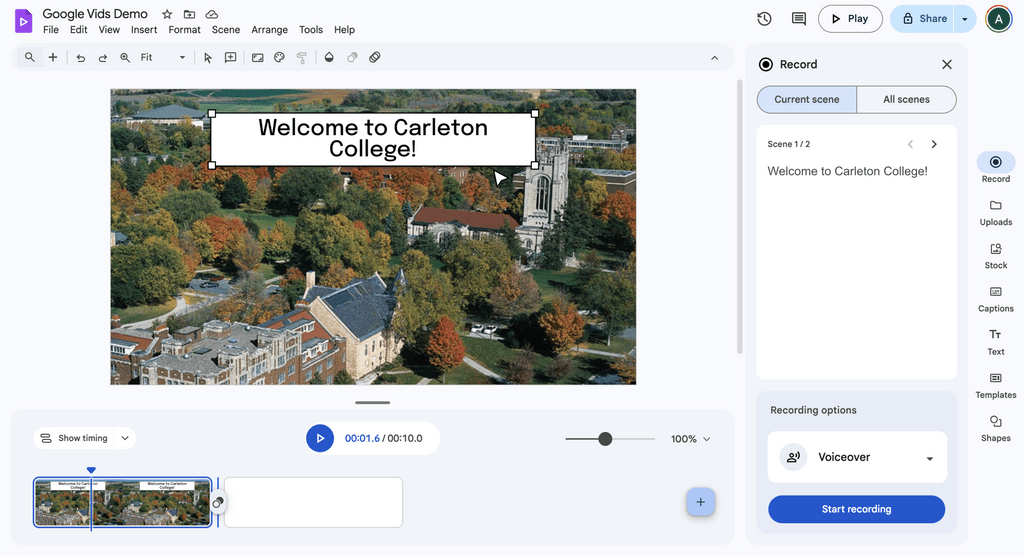Open the Help menu
The height and width of the screenshot is (556, 1024).
[x=344, y=29]
